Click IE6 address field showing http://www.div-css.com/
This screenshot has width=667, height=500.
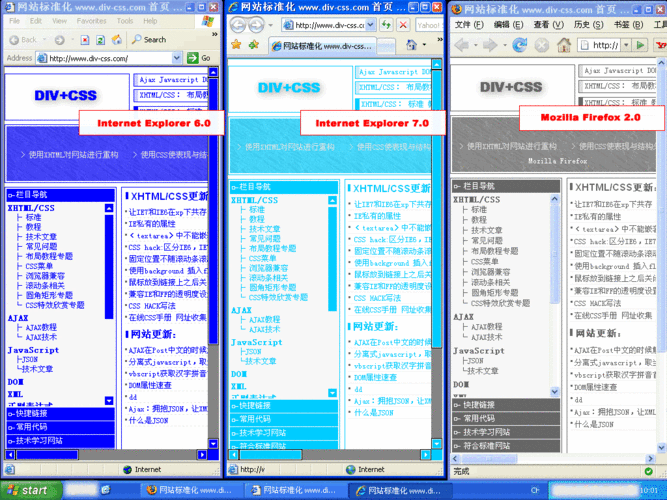pyautogui.click(x=110, y=58)
